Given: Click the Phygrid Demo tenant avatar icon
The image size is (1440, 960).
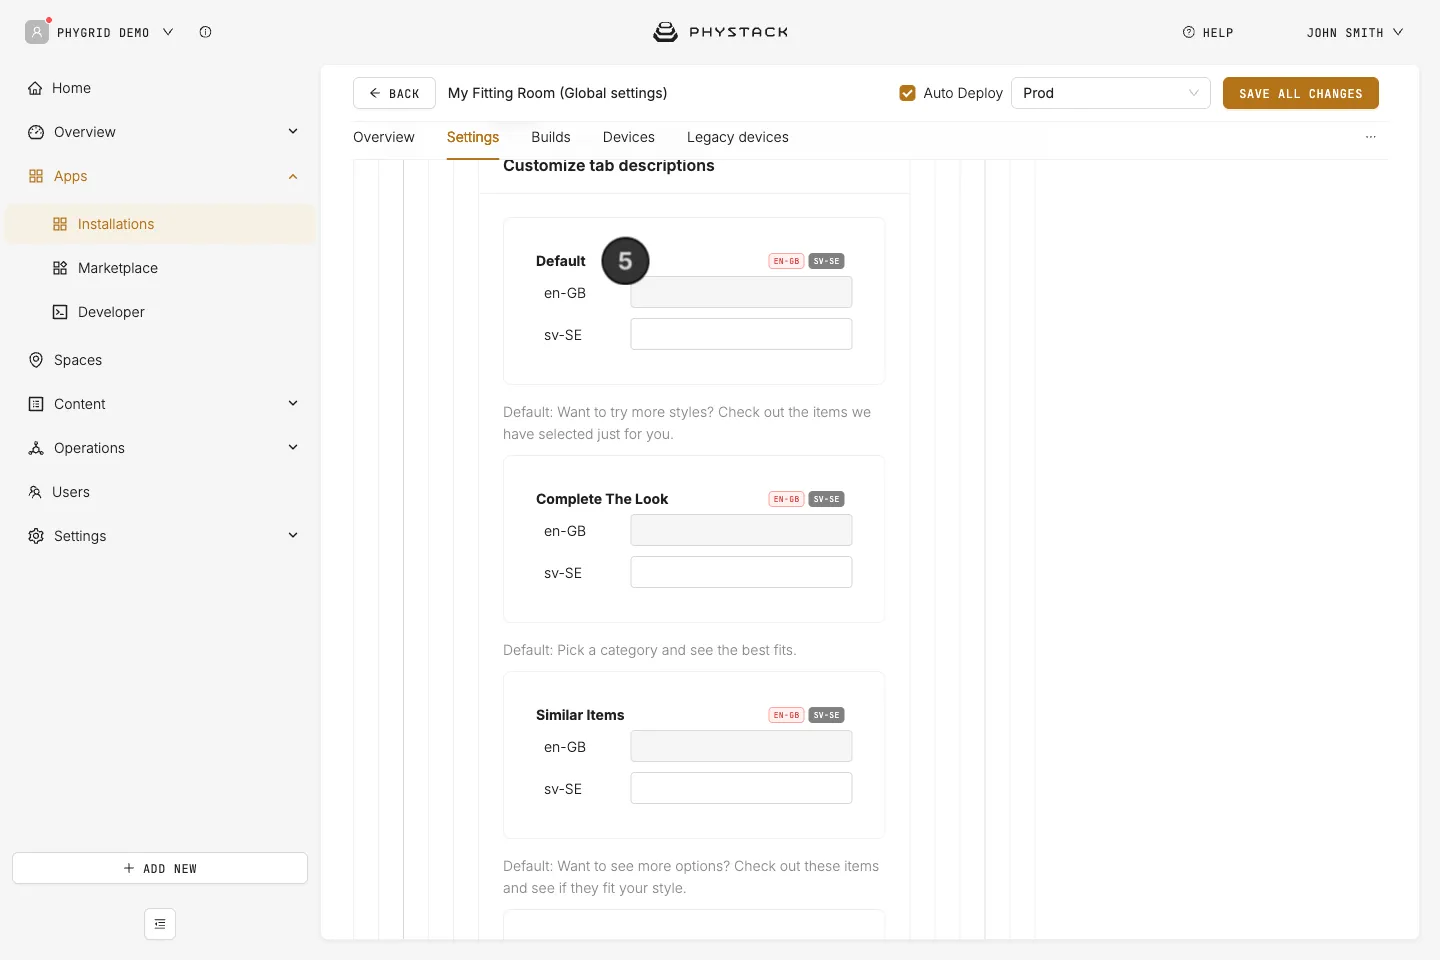Looking at the screenshot, I should (x=37, y=32).
